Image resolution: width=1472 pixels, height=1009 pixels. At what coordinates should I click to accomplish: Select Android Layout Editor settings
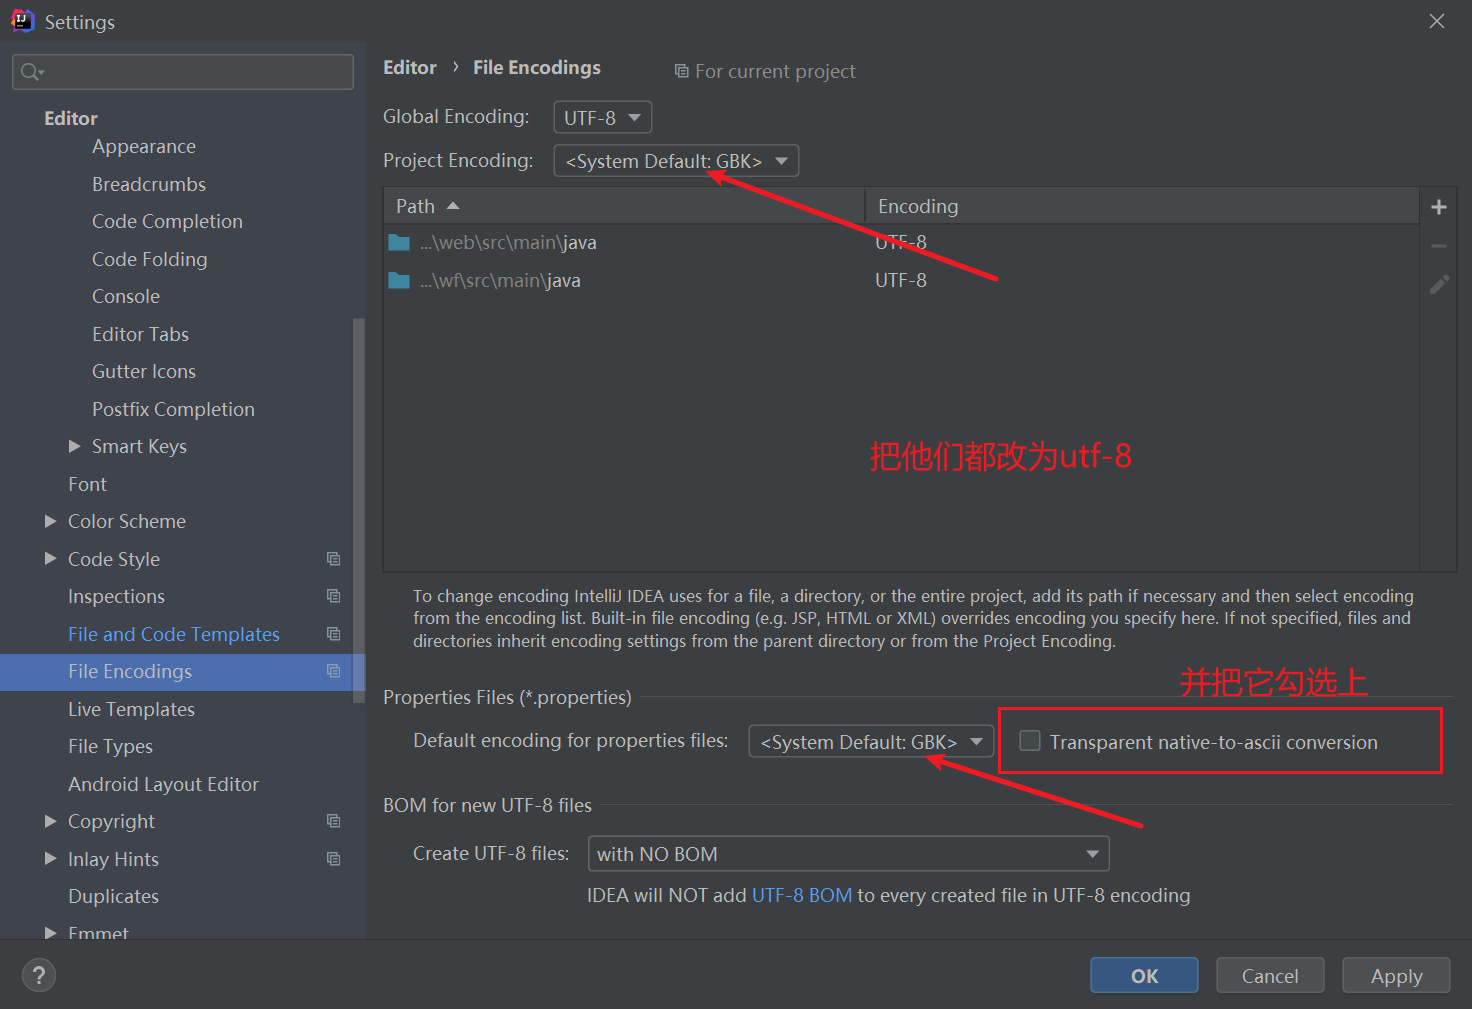pos(163,784)
